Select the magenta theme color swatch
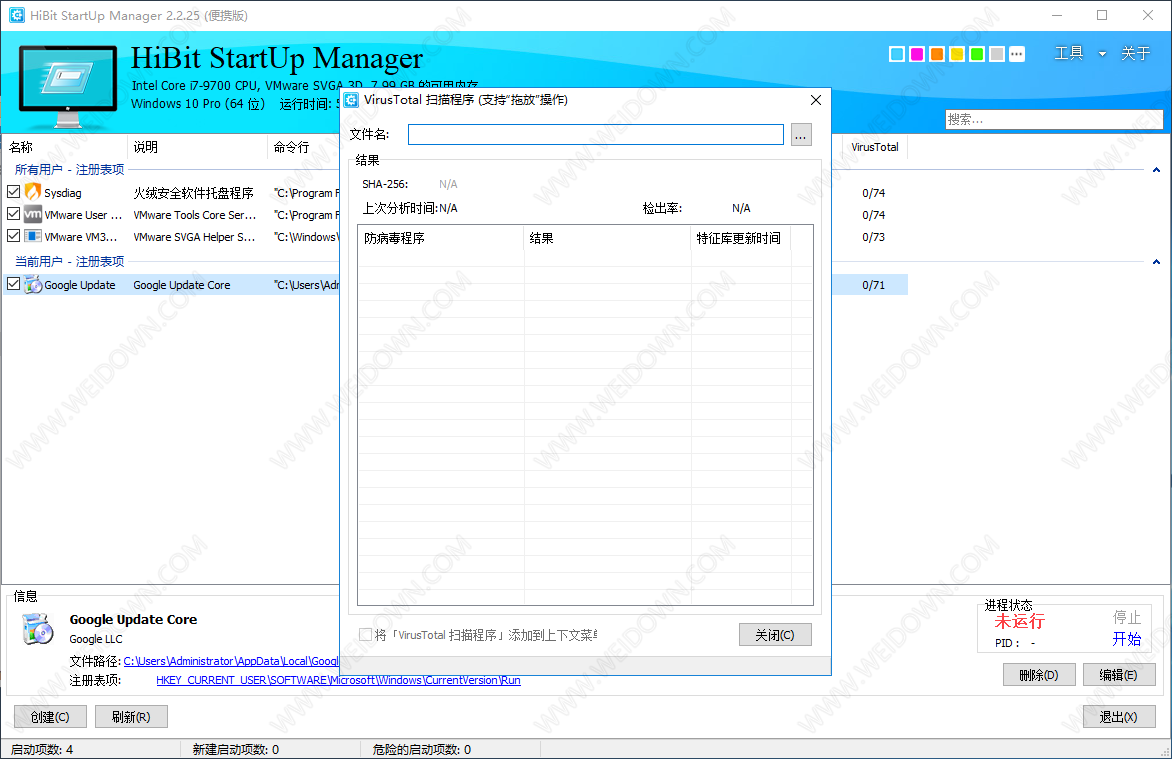The image size is (1172, 759). [x=917, y=54]
